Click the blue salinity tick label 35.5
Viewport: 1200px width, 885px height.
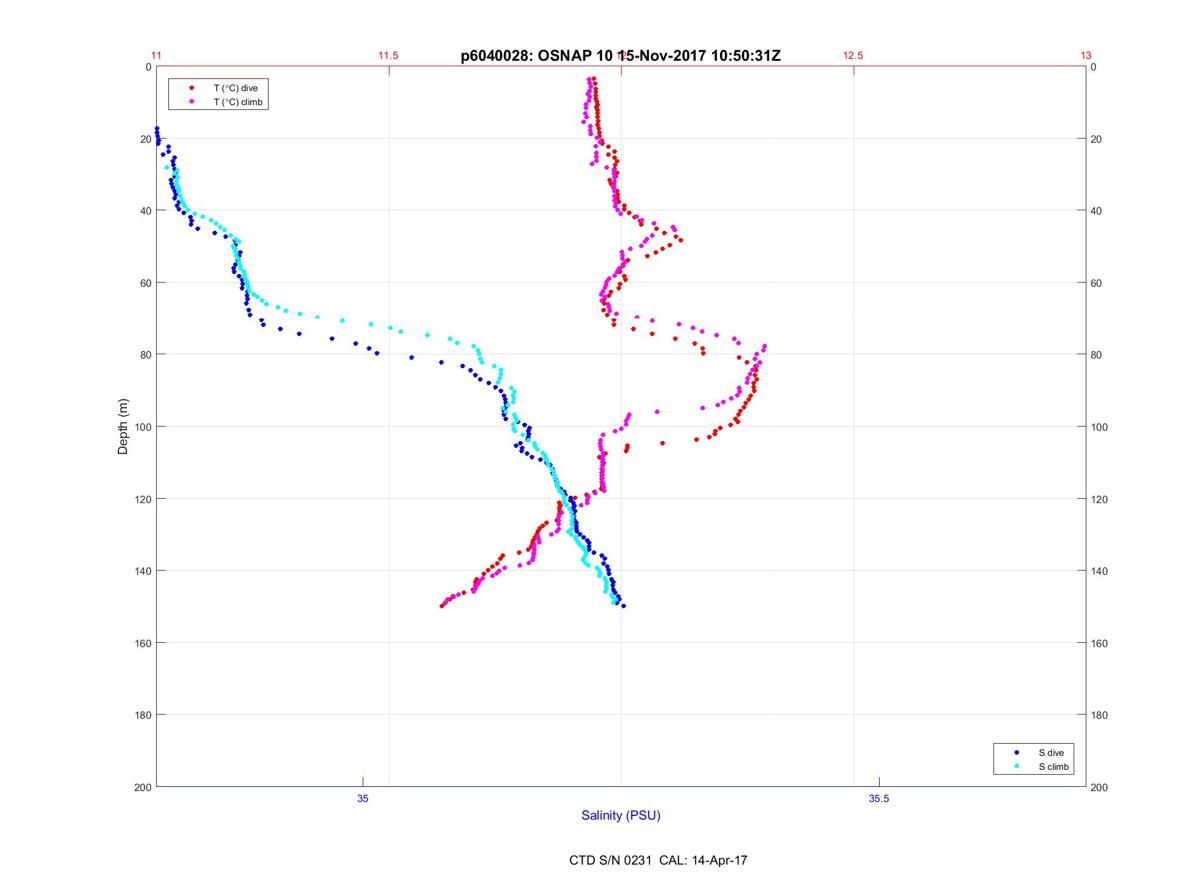(x=879, y=798)
